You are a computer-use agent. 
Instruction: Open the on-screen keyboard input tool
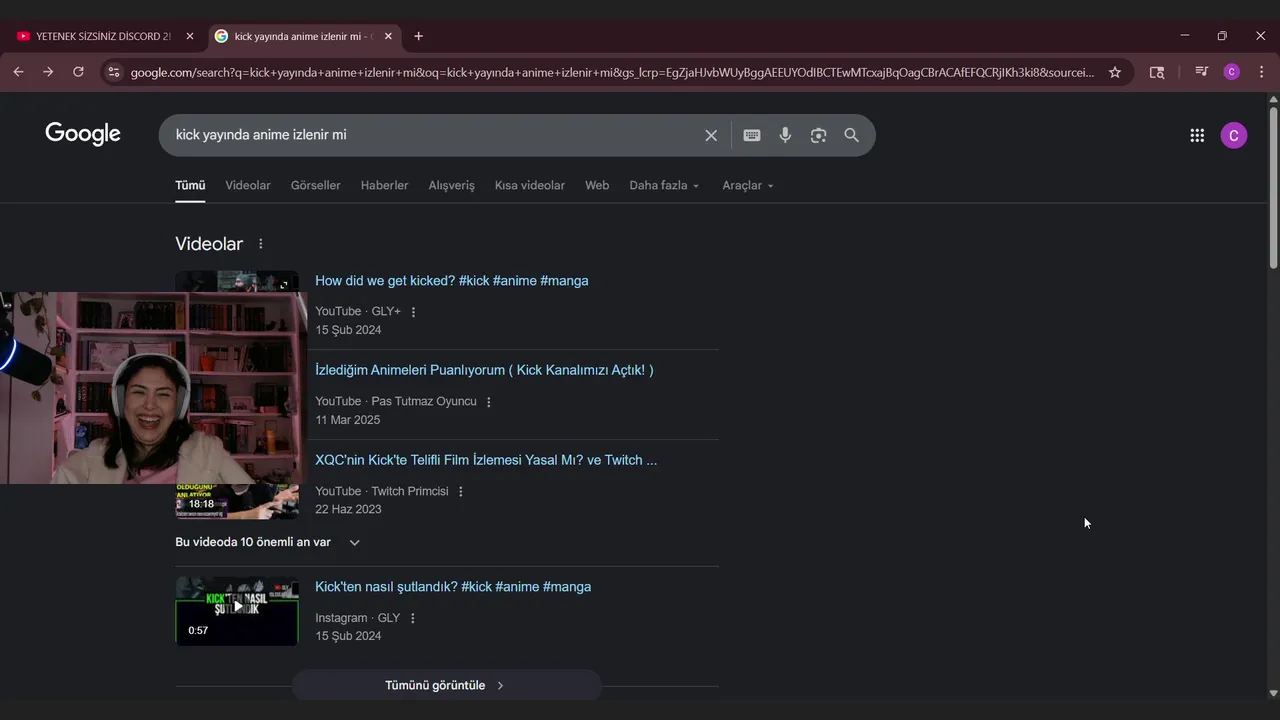pos(752,135)
